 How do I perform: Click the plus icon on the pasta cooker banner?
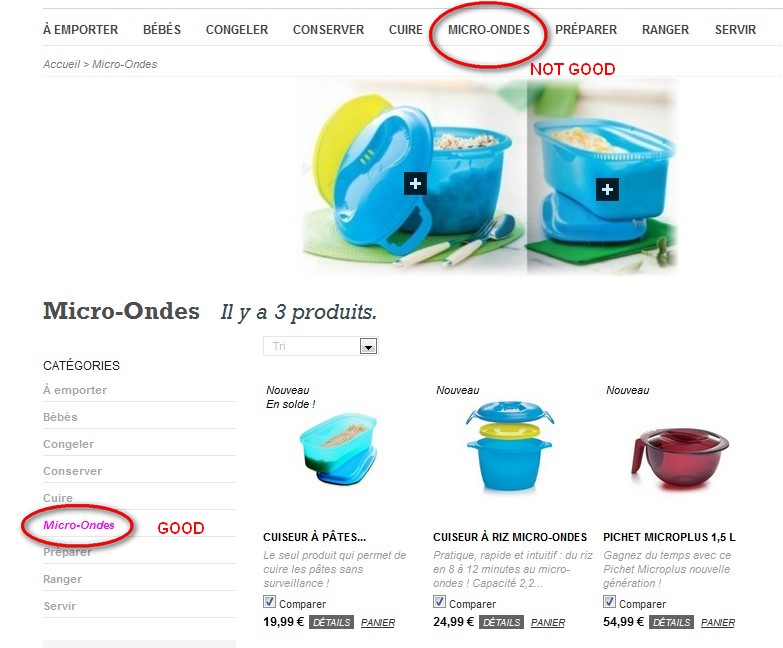tap(607, 190)
